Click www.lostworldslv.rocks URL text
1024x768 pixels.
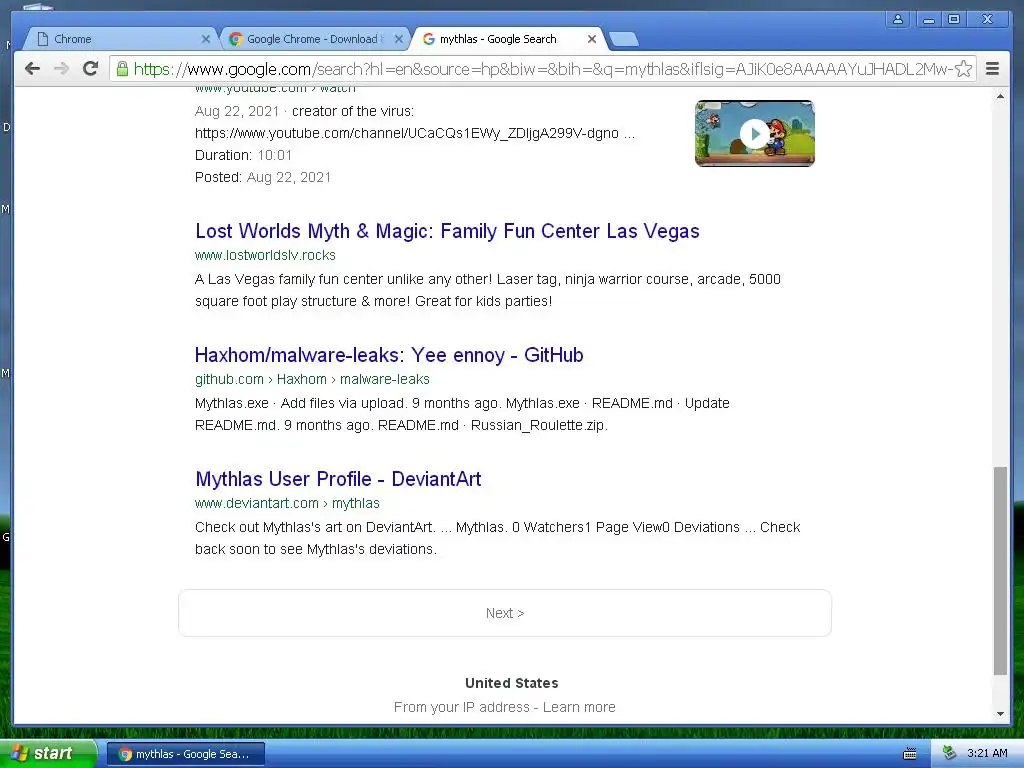pos(265,255)
